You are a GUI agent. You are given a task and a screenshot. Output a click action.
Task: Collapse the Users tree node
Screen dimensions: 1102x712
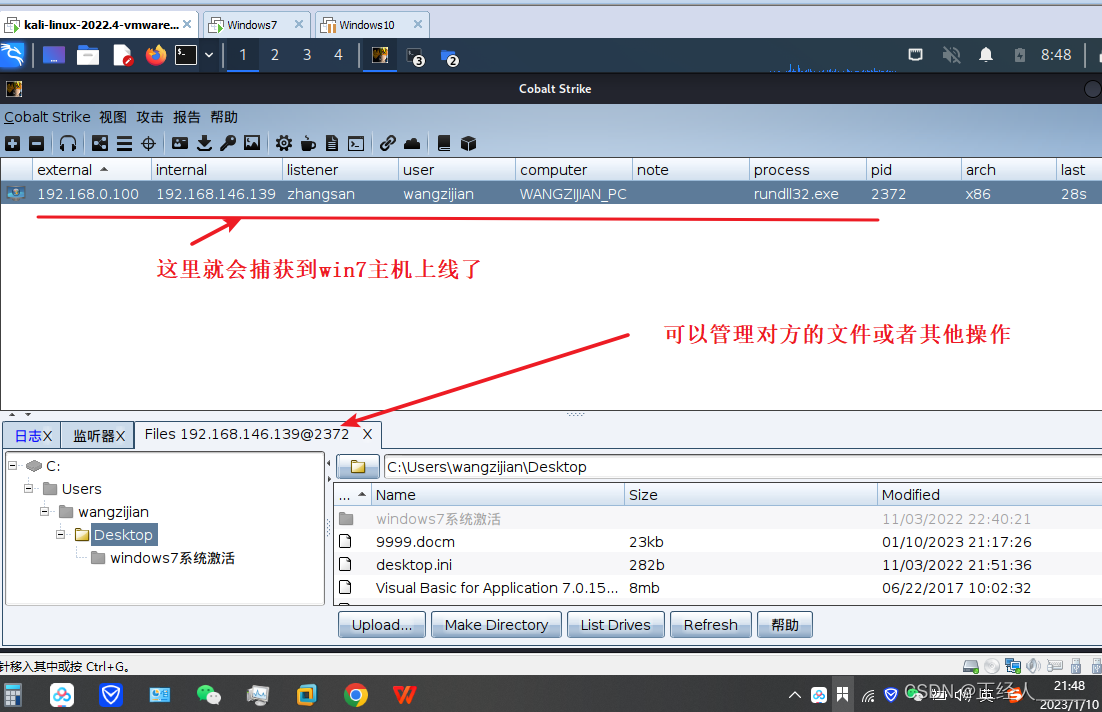[28, 488]
